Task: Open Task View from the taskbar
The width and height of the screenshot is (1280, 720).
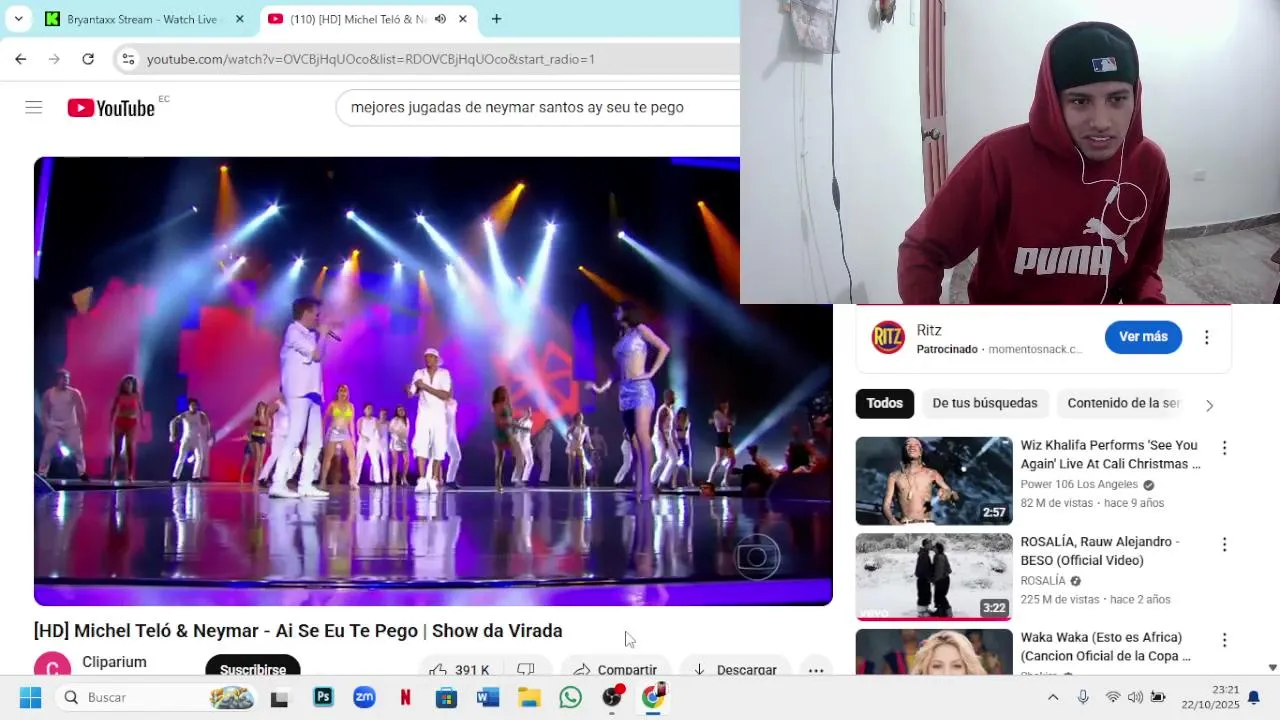Action: coord(280,698)
